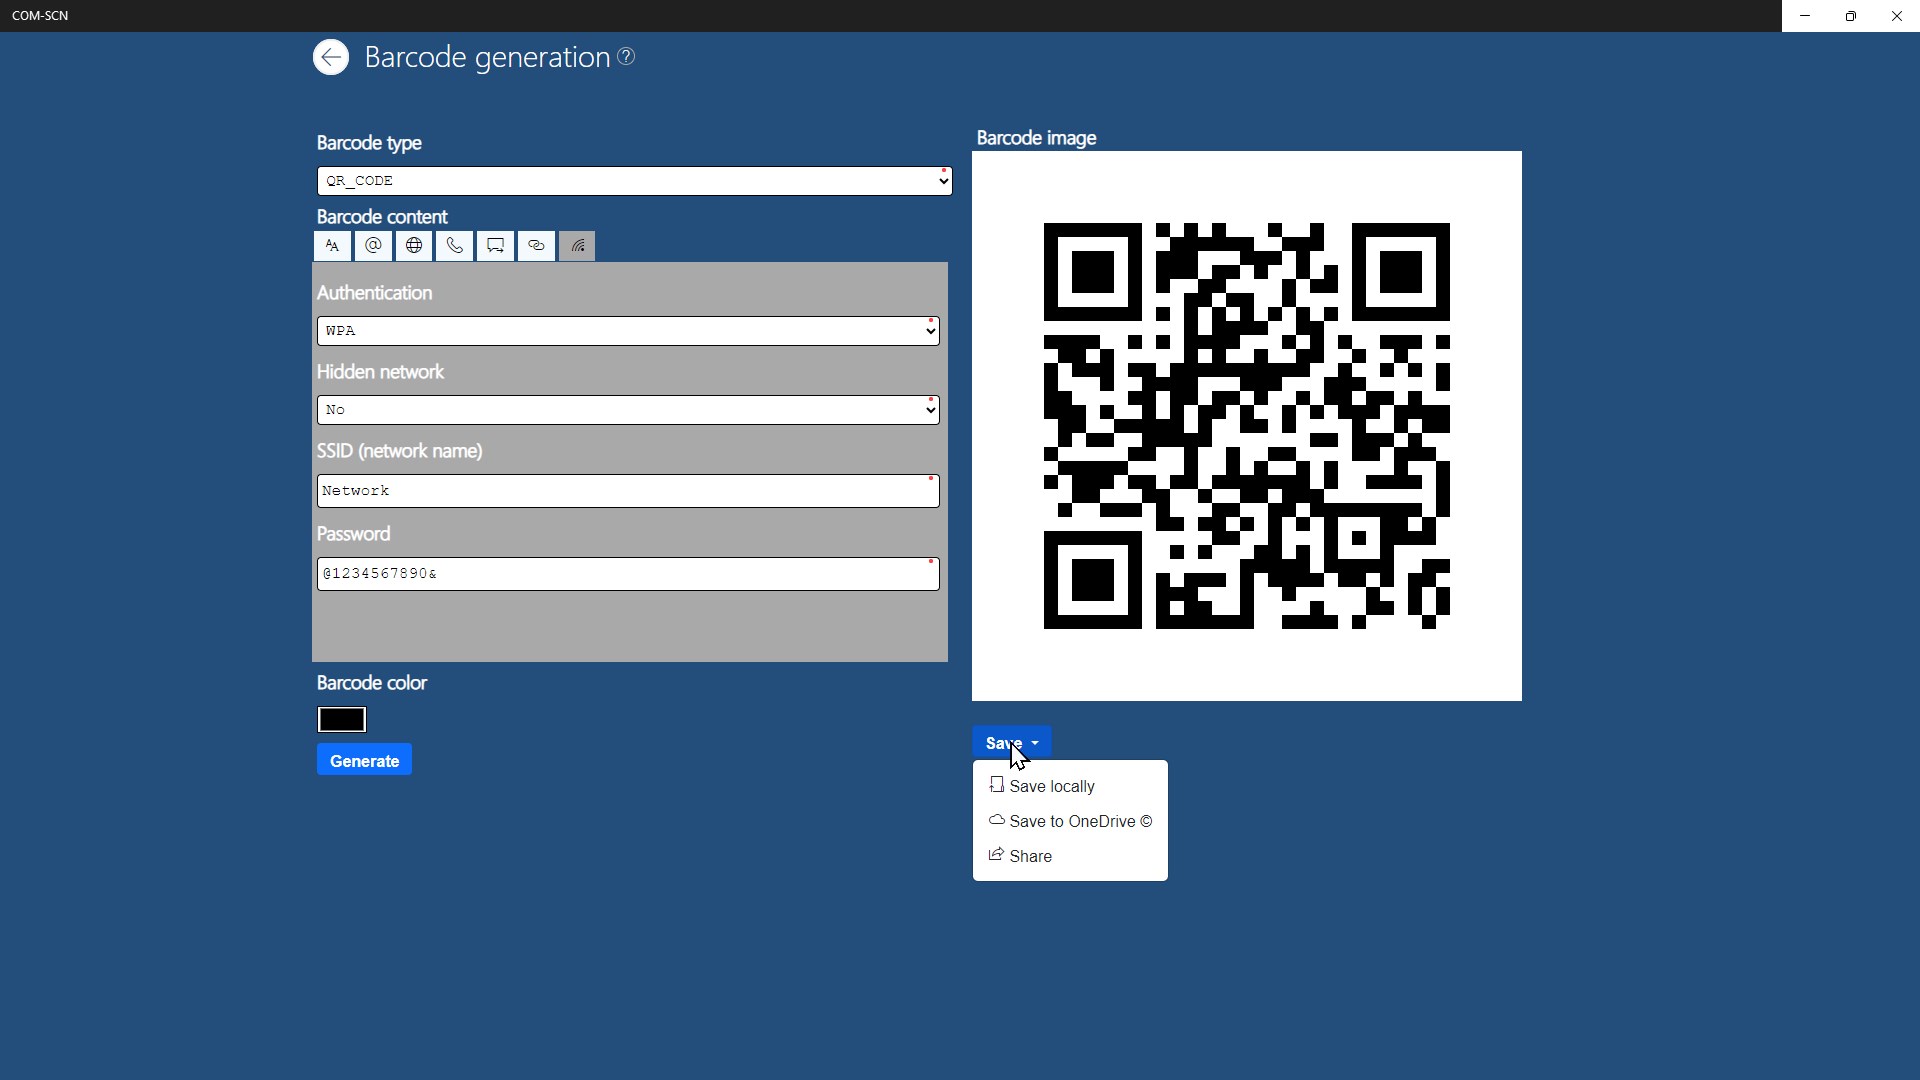1920x1080 pixels.
Task: Switch to the globe location content icon
Action: pyautogui.click(x=414, y=246)
